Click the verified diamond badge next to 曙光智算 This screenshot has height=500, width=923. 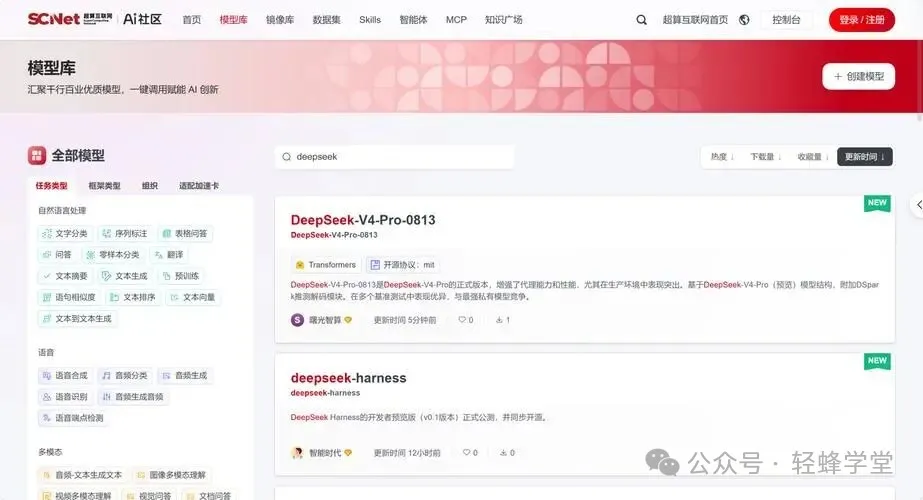[348, 320]
